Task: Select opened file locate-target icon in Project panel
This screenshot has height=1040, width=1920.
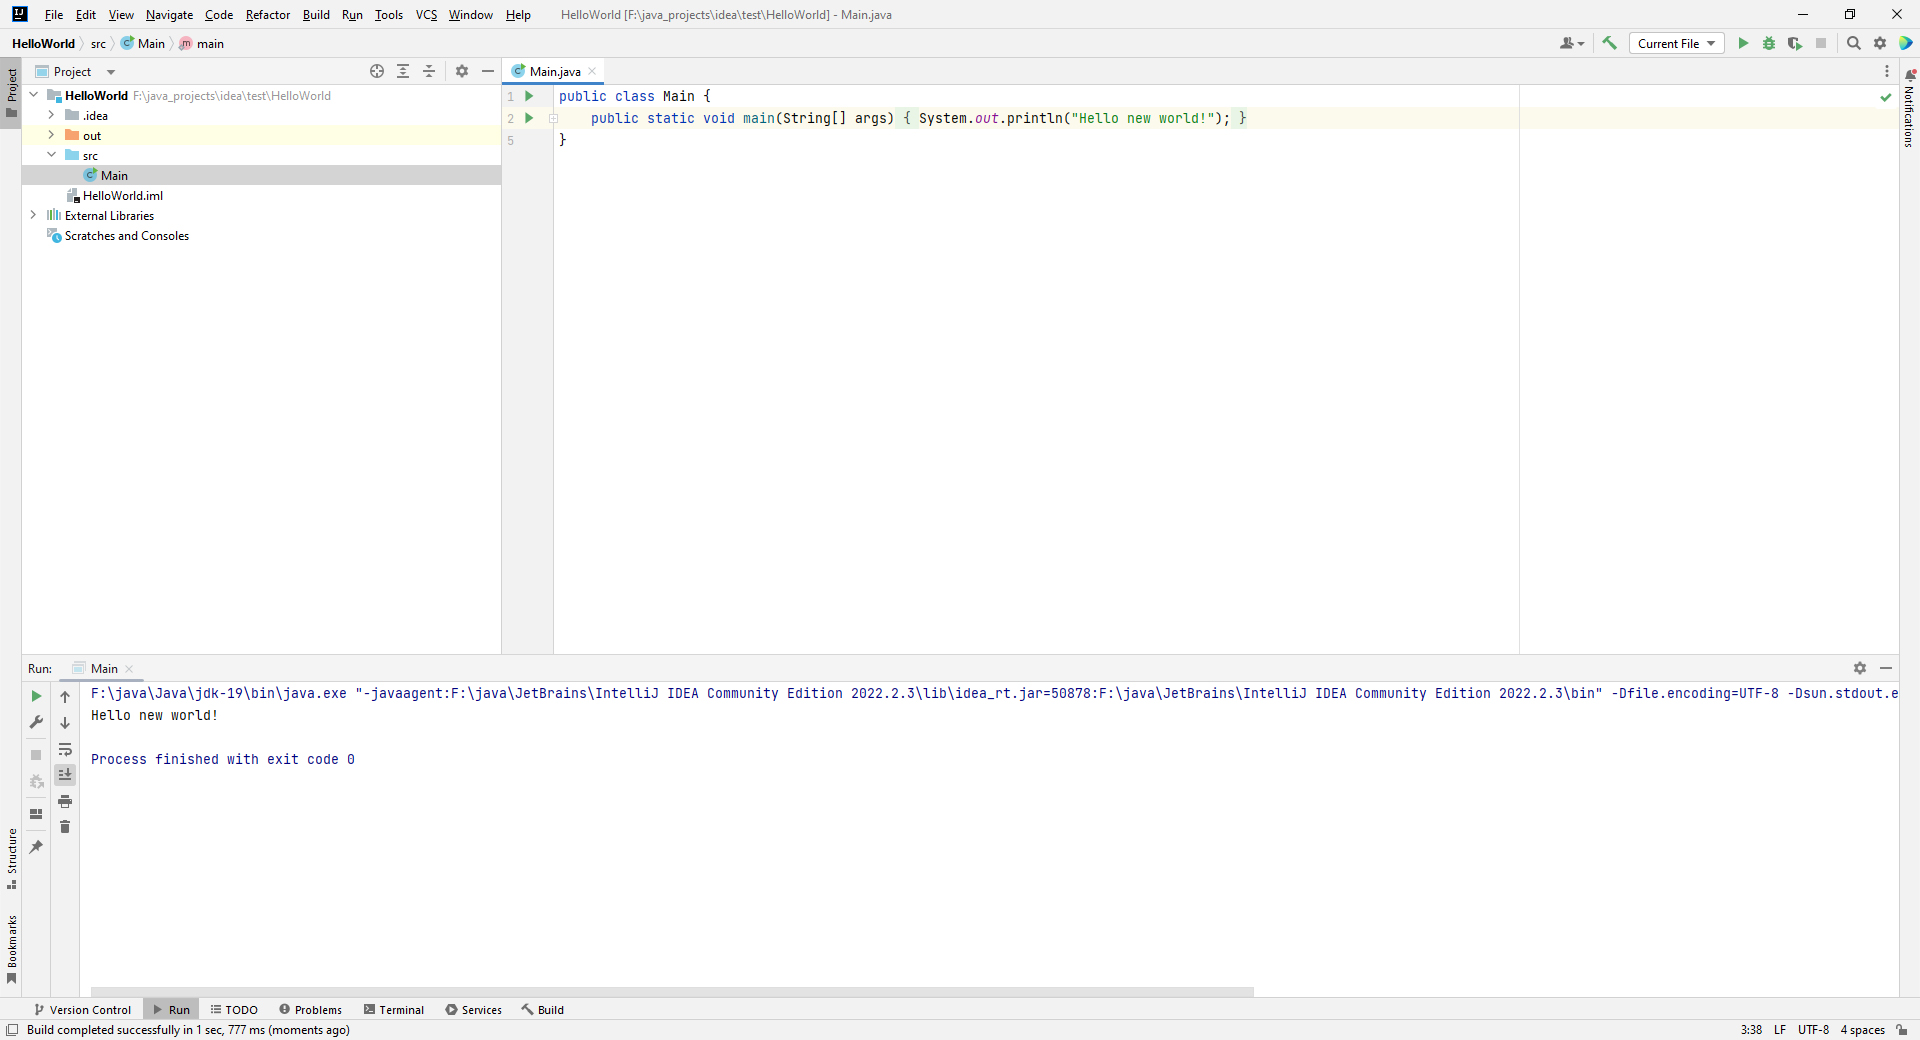Action: [377, 71]
